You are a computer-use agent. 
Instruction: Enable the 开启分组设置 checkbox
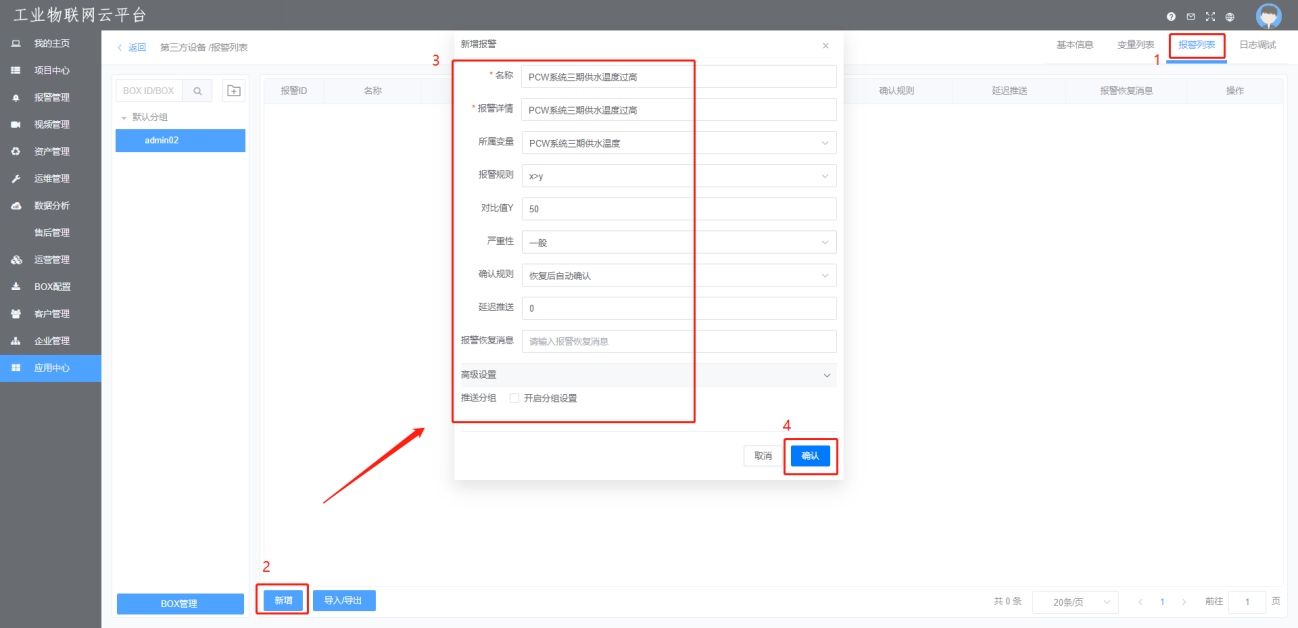click(514, 398)
